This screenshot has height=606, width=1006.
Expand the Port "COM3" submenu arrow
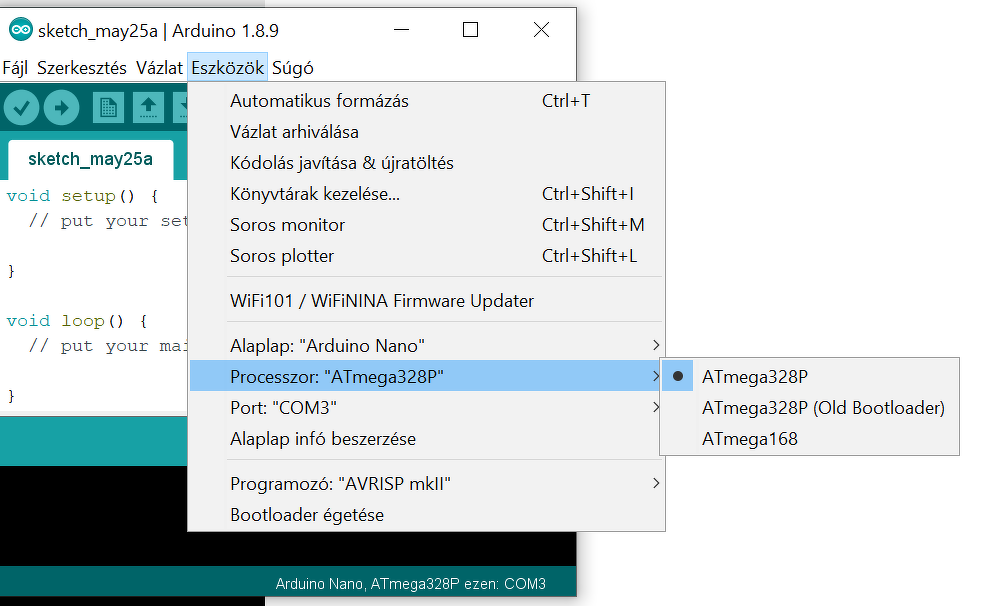(656, 407)
